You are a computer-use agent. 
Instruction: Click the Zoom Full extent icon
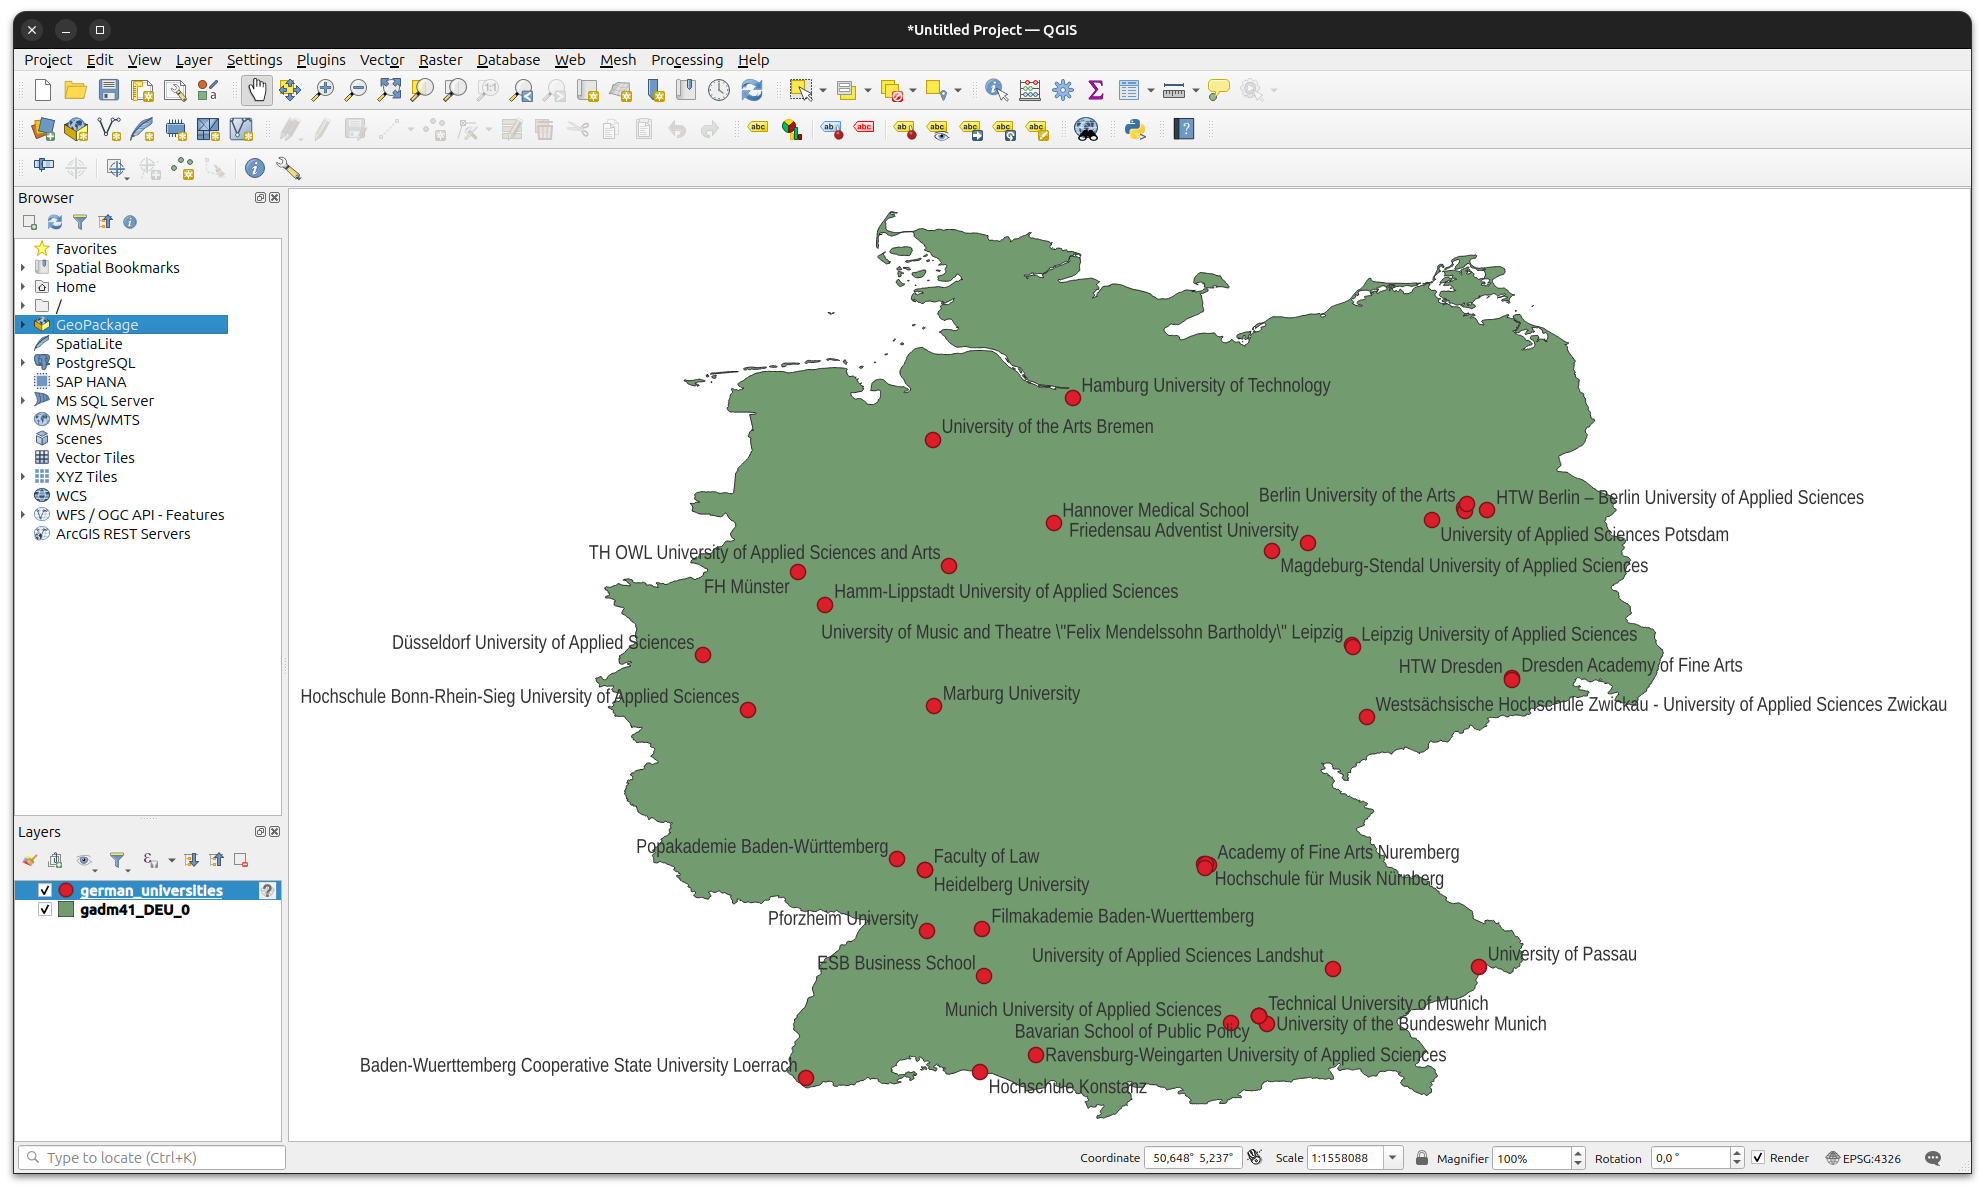tap(389, 90)
